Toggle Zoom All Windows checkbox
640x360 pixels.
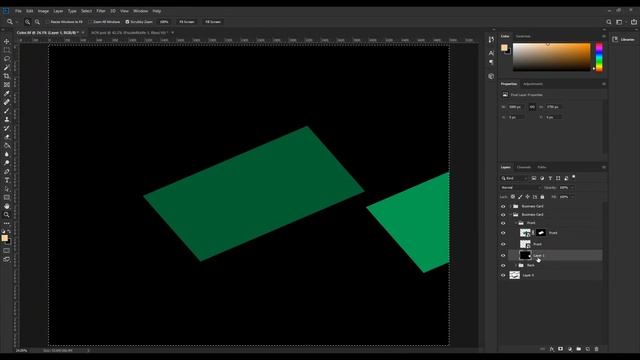90,22
